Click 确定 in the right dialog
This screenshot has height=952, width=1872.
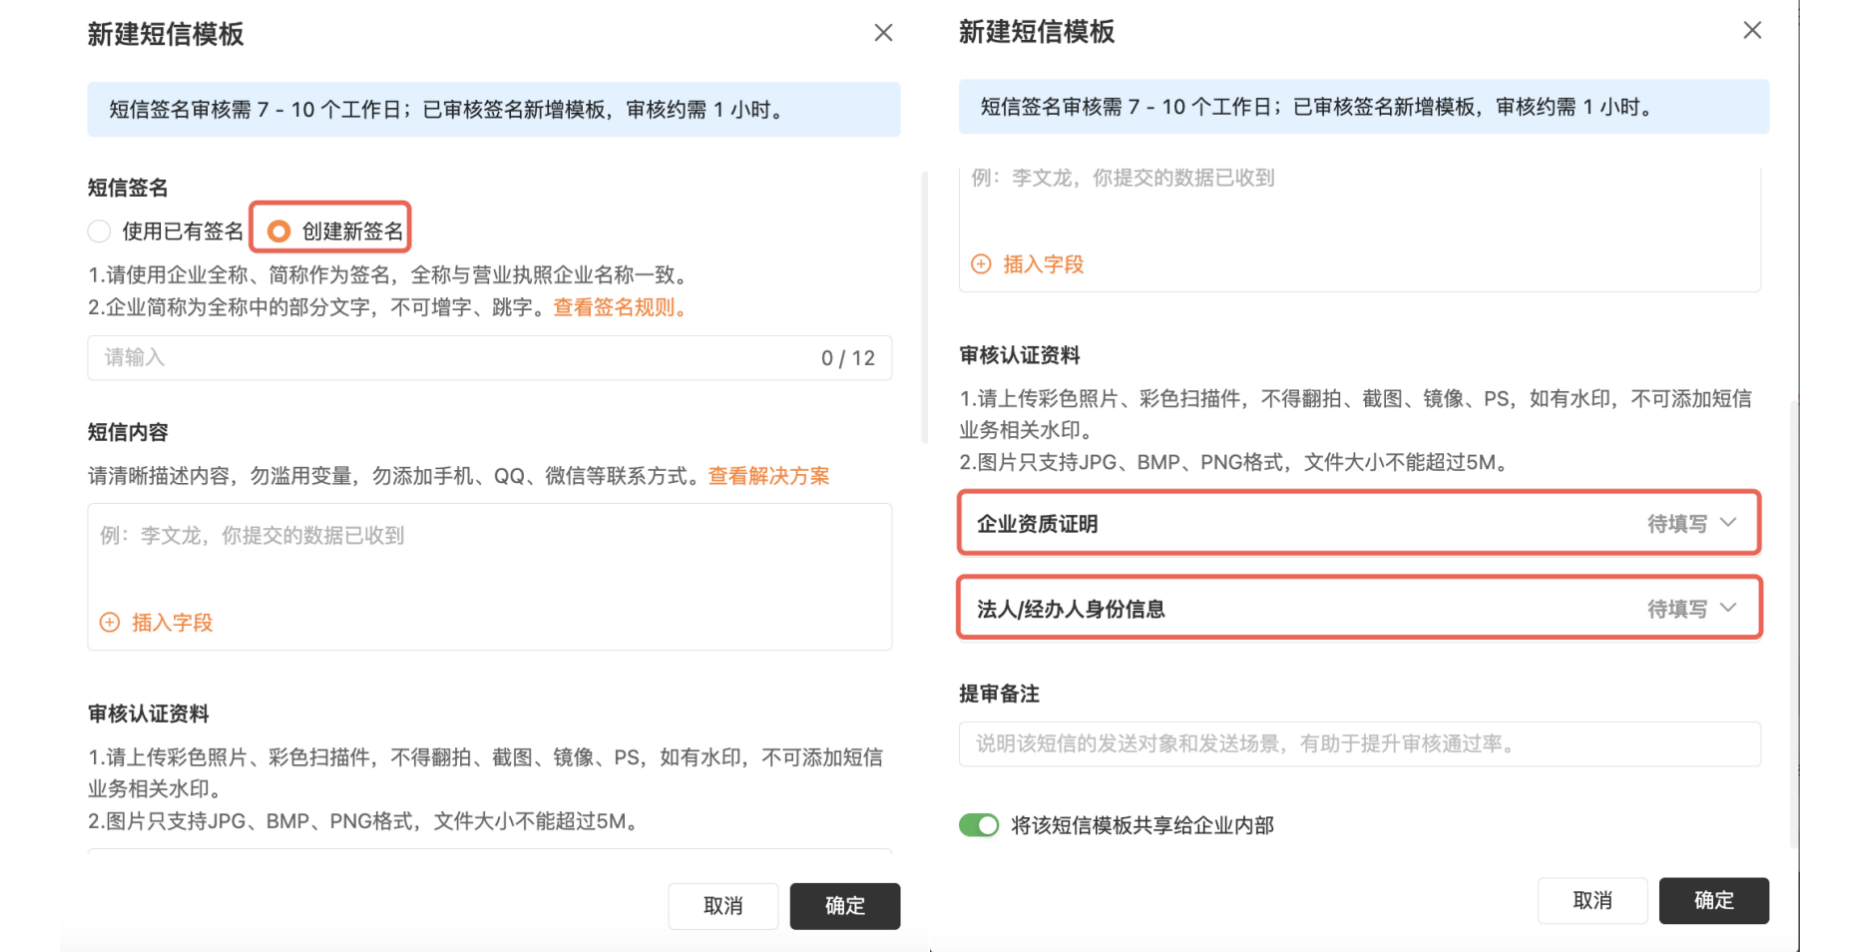pyautogui.click(x=1714, y=900)
